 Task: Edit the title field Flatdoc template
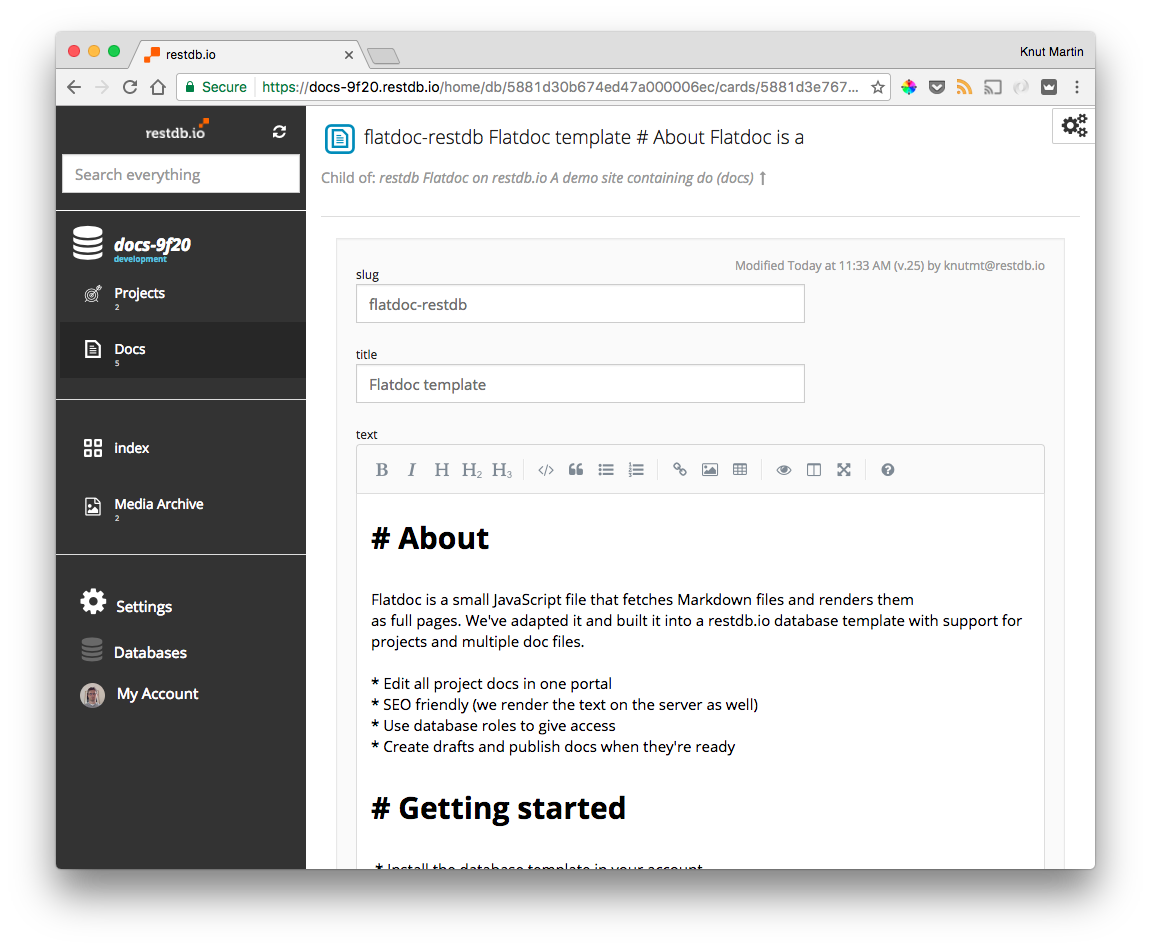pyautogui.click(x=580, y=384)
